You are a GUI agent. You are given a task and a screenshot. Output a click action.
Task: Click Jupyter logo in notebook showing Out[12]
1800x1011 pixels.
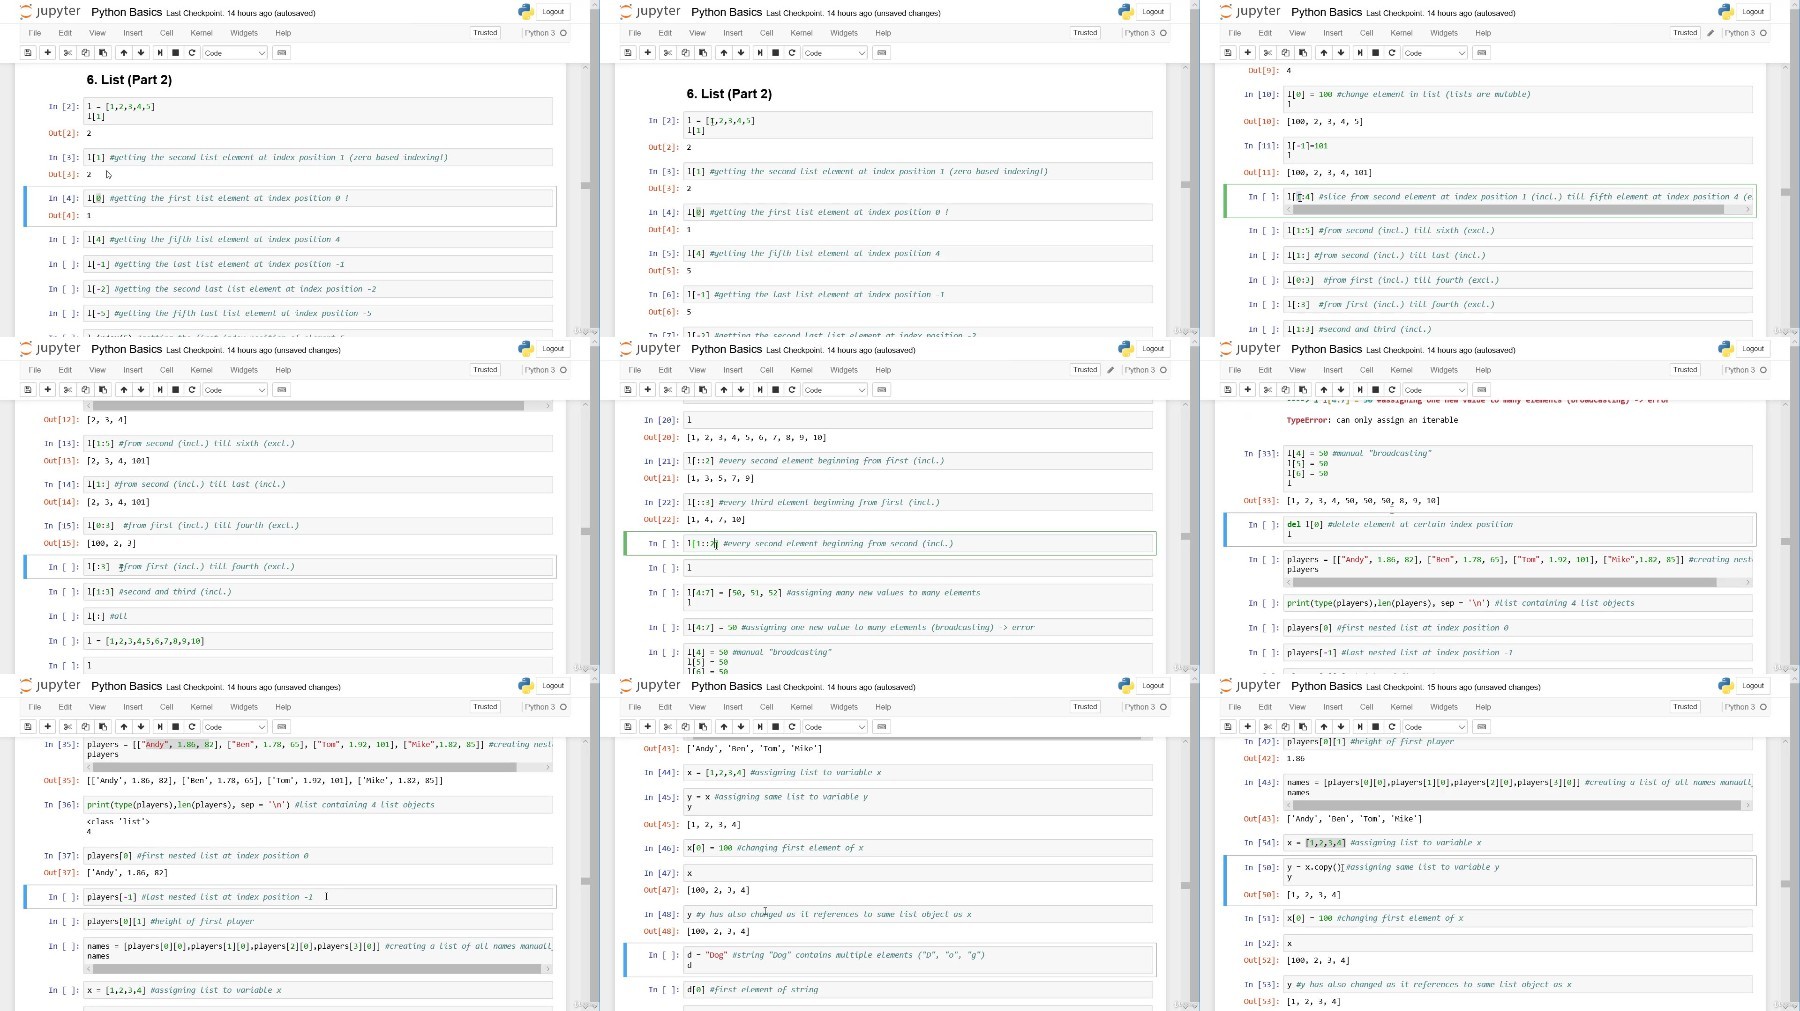point(51,348)
